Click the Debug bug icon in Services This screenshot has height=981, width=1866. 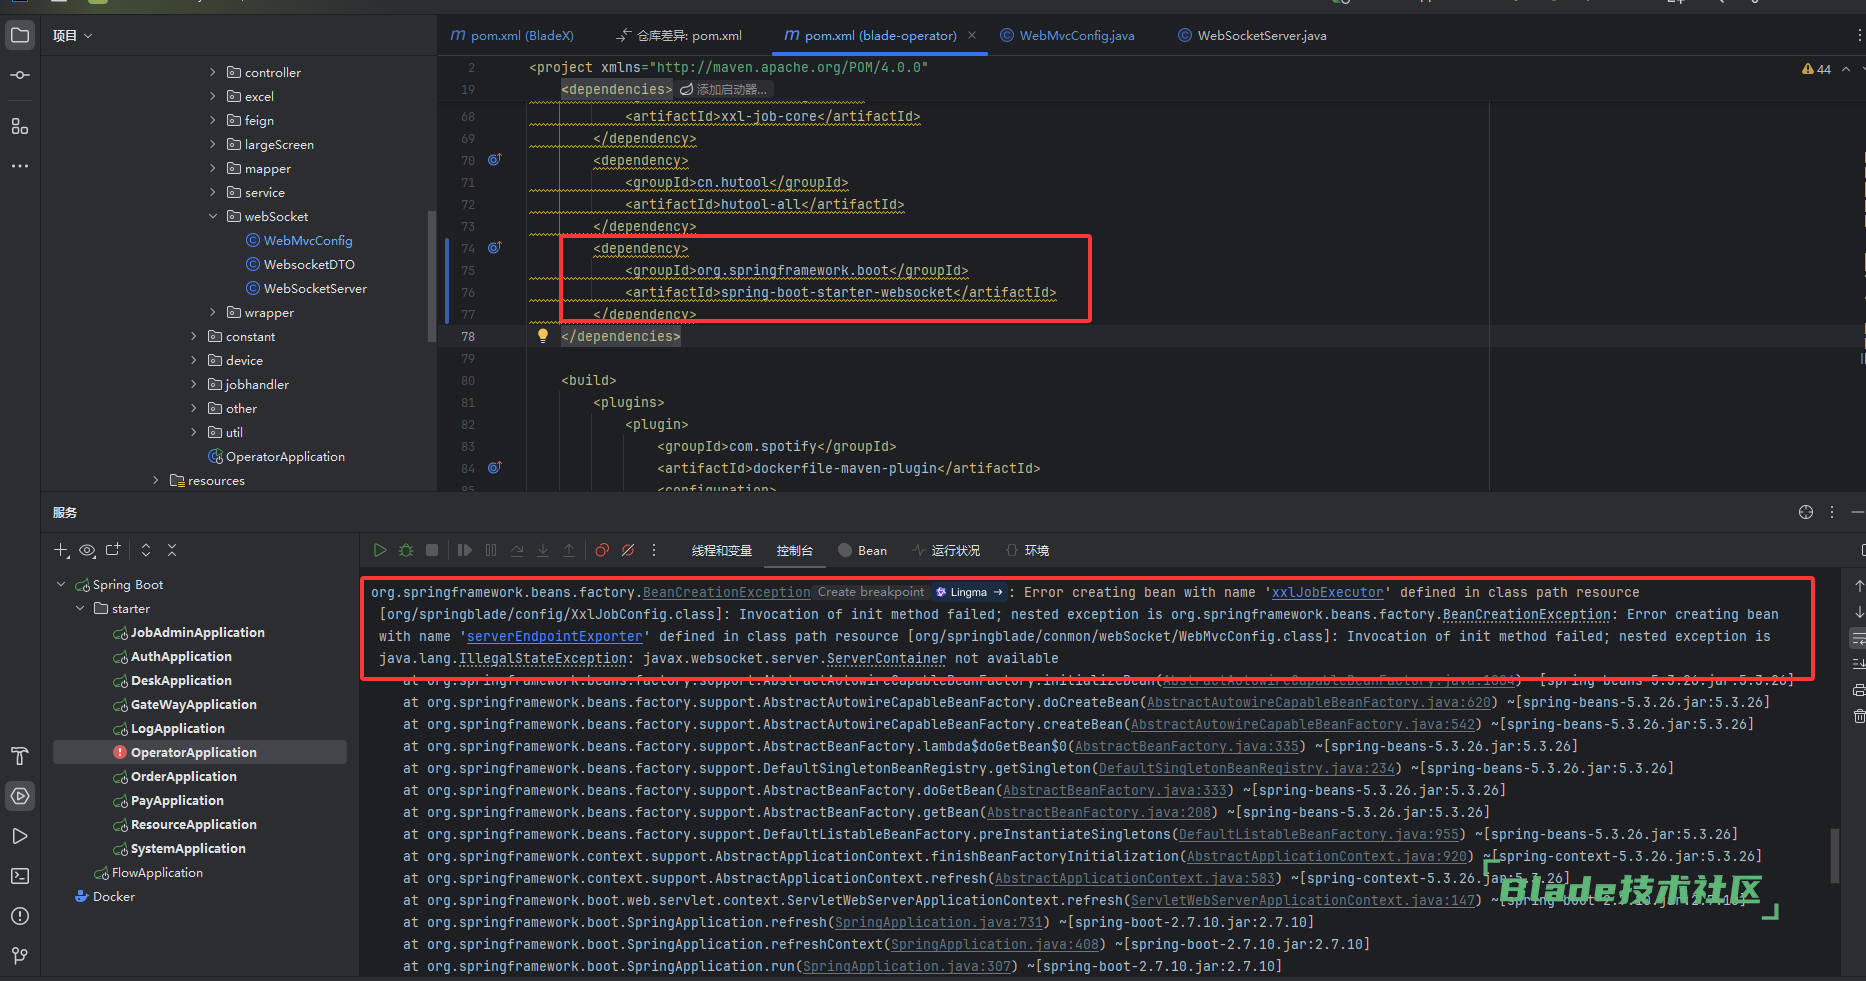406,550
